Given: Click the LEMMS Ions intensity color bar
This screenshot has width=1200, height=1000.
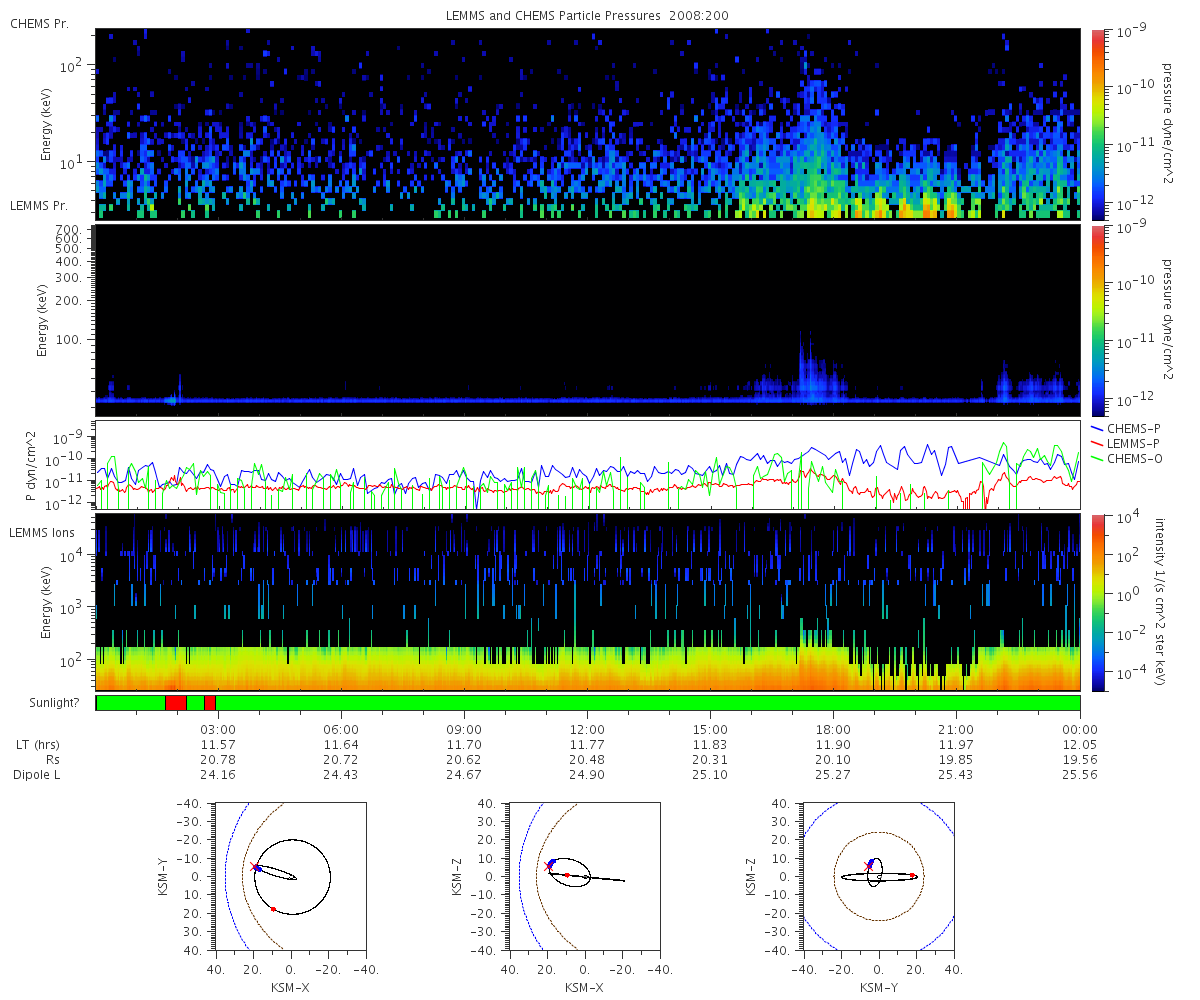Looking at the screenshot, I should click(1097, 602).
